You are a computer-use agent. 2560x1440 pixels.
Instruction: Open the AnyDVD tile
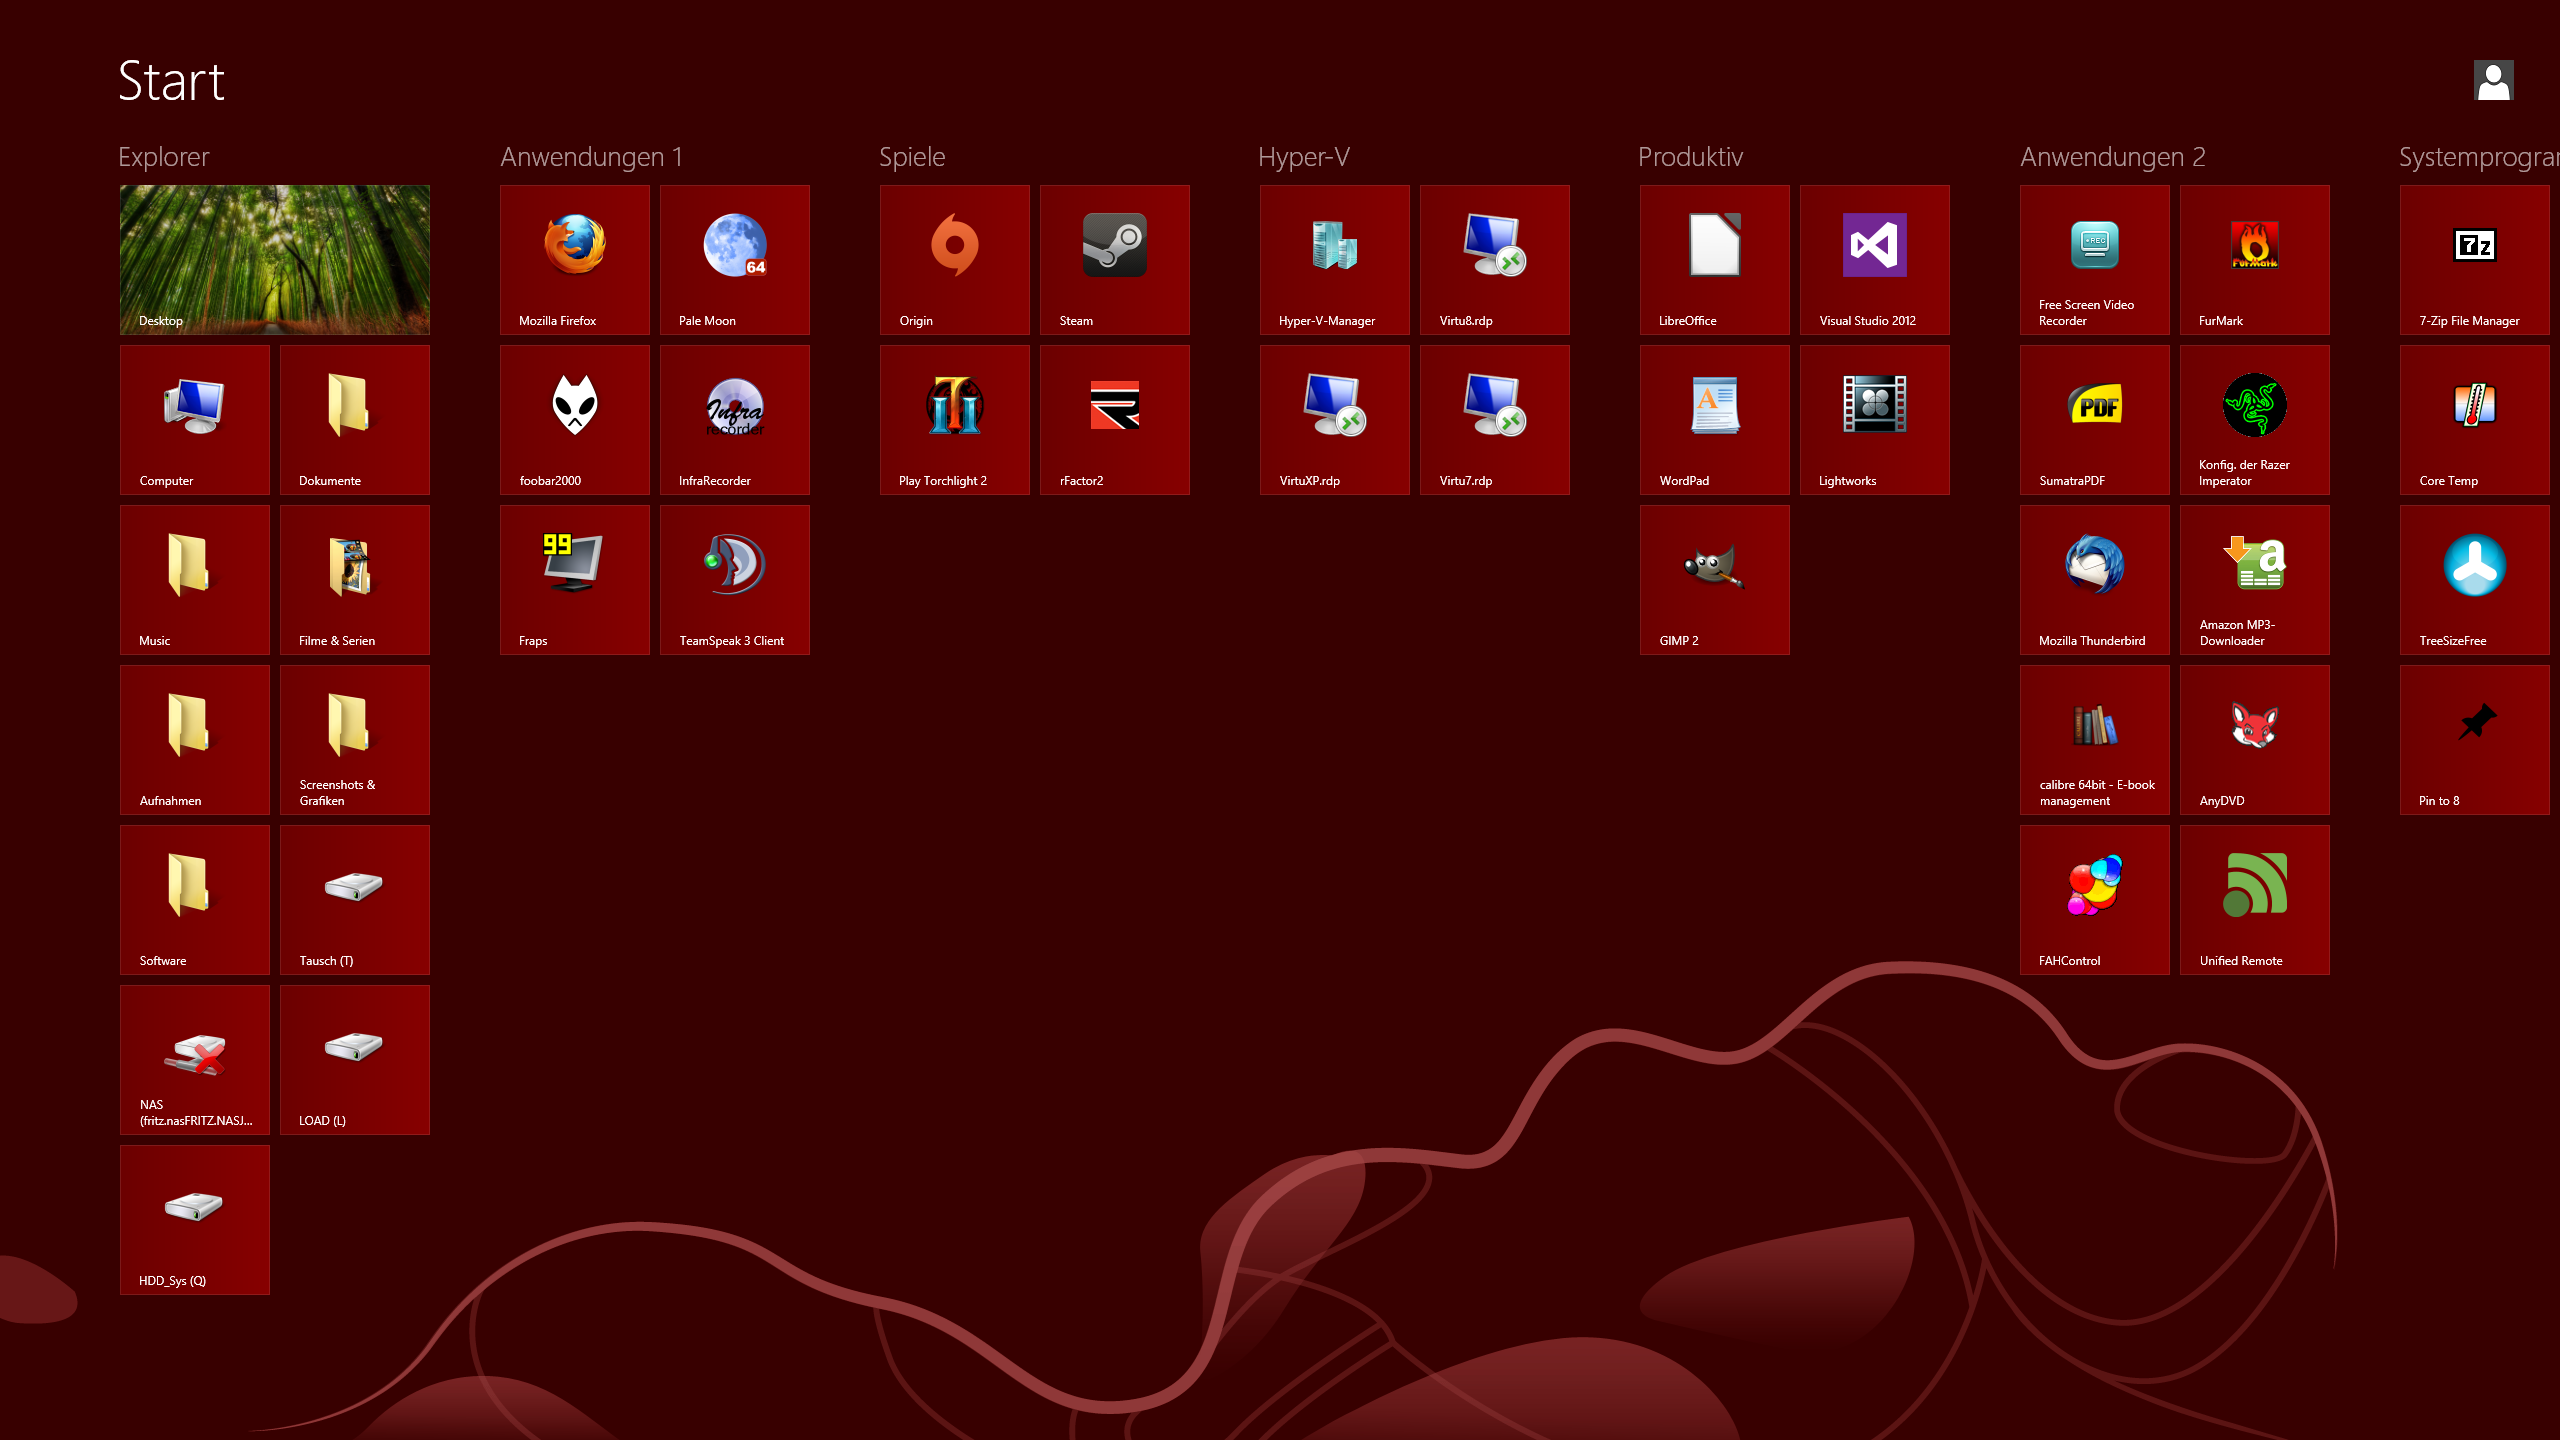click(x=2255, y=740)
